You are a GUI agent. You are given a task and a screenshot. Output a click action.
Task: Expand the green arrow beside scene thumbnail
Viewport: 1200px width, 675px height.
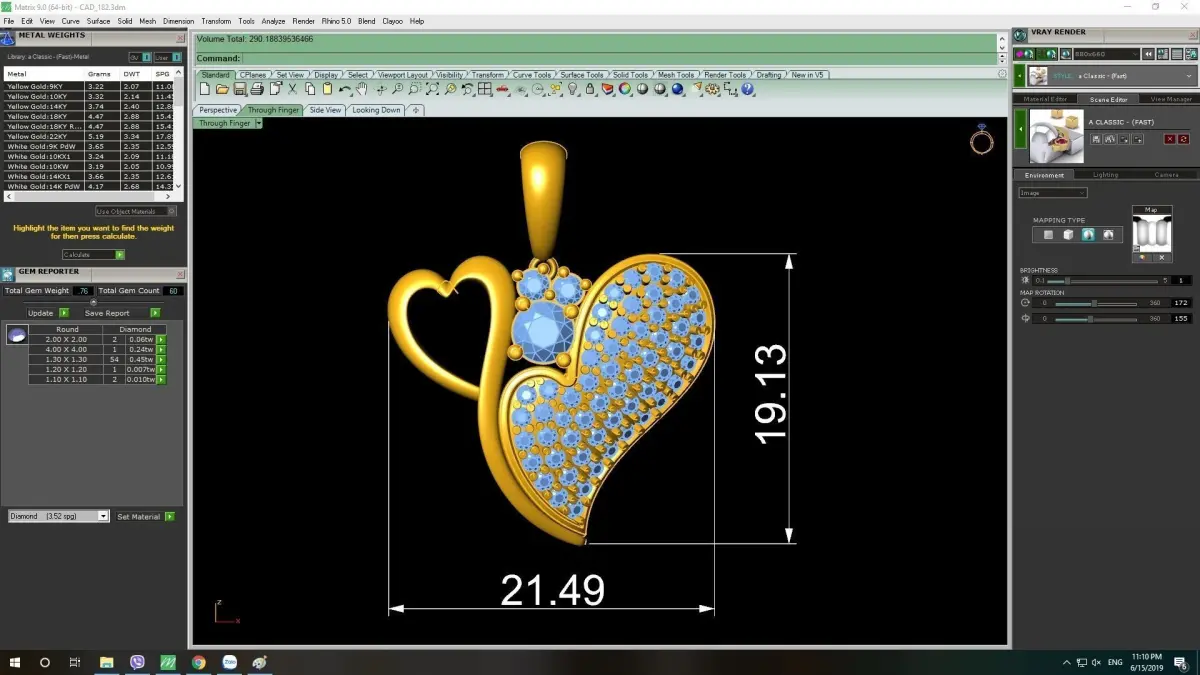pyautogui.click(x=1021, y=129)
